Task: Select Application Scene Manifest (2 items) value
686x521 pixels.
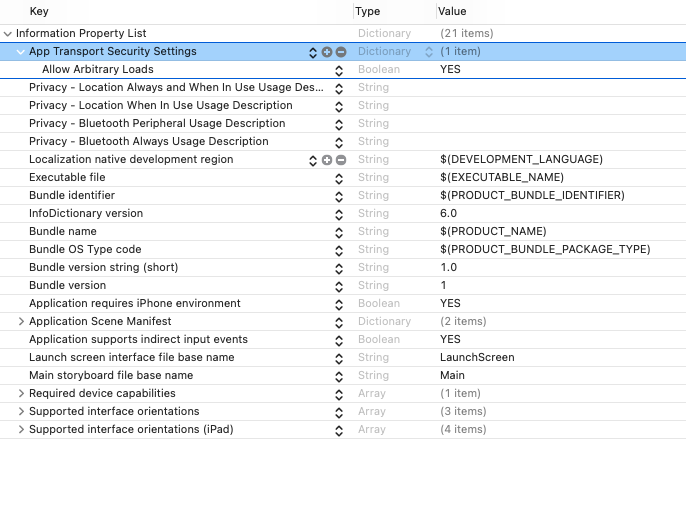Action: coord(463,322)
